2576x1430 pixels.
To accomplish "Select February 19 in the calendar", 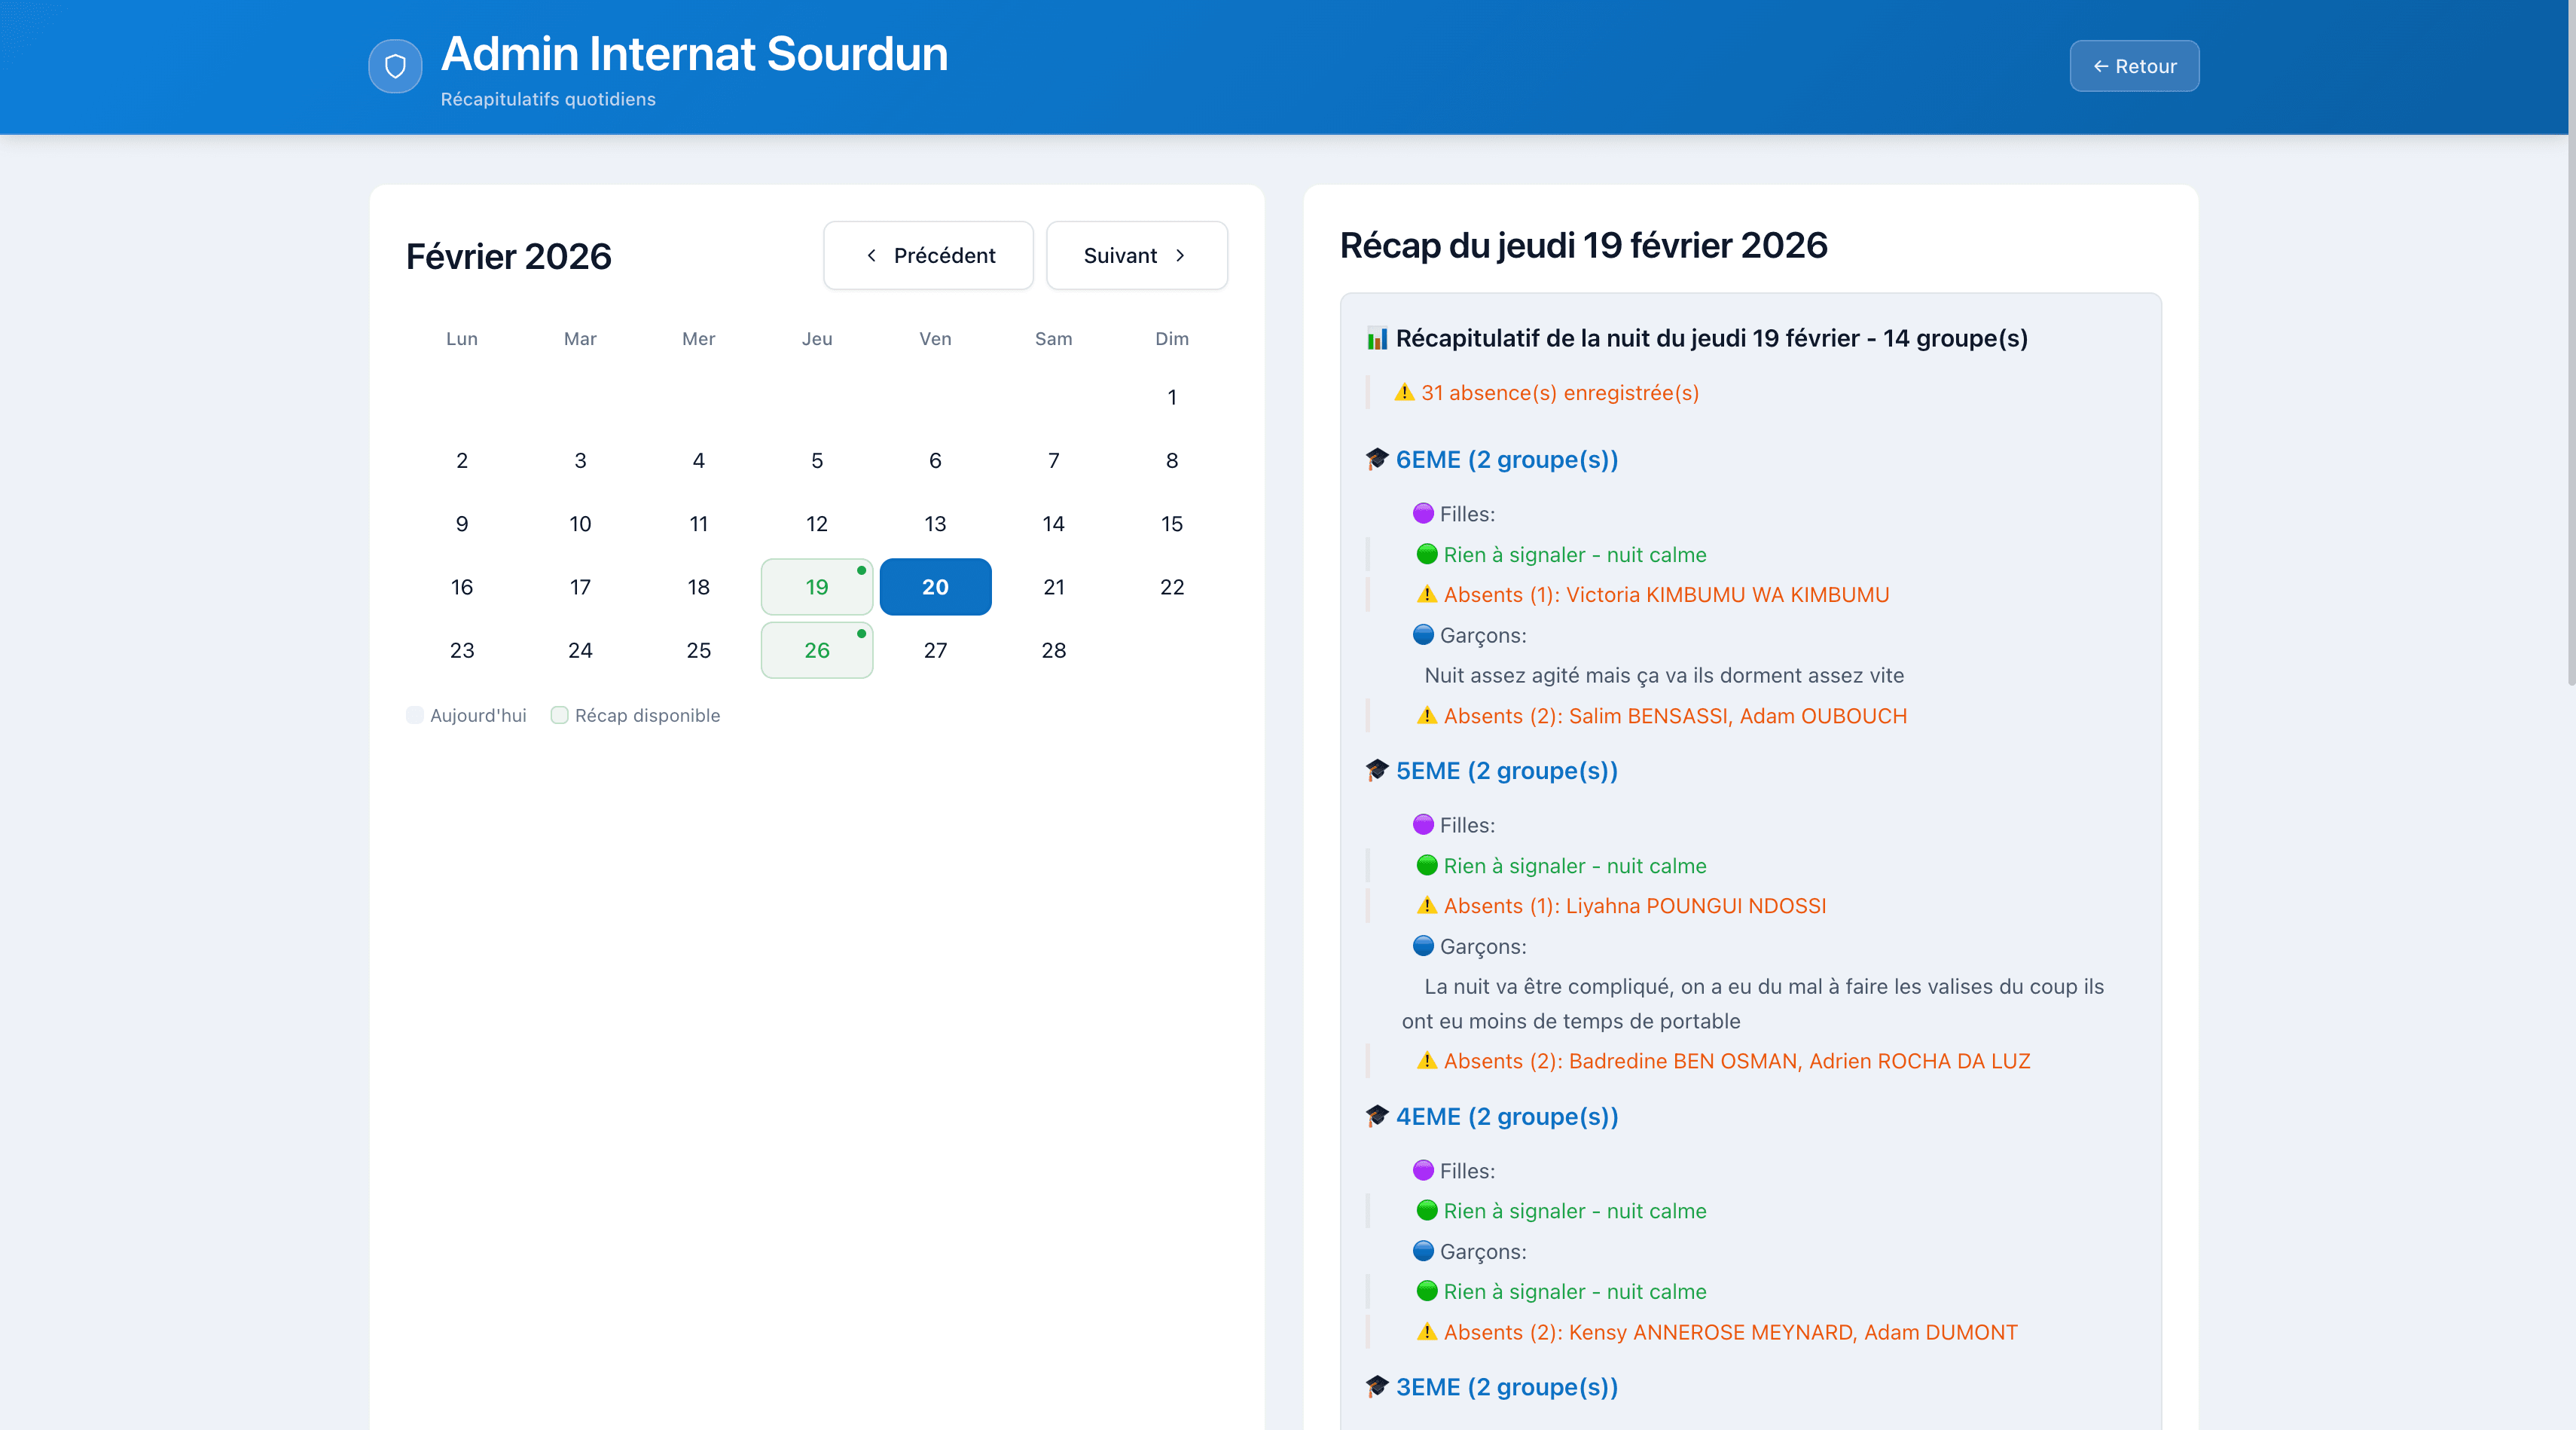I will click(816, 587).
